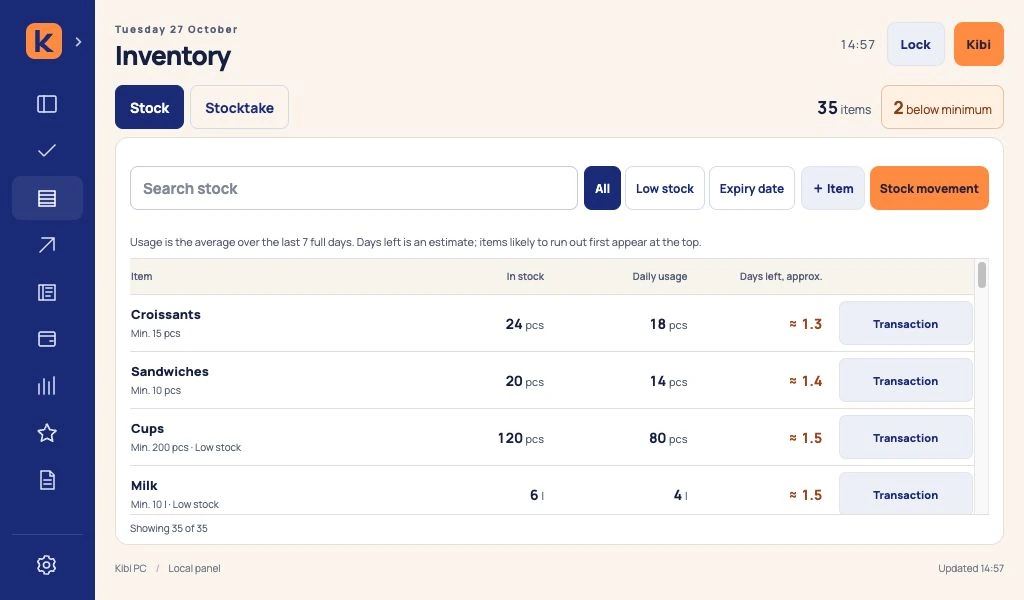Click the Local panel breadcrumb

click(x=195, y=569)
